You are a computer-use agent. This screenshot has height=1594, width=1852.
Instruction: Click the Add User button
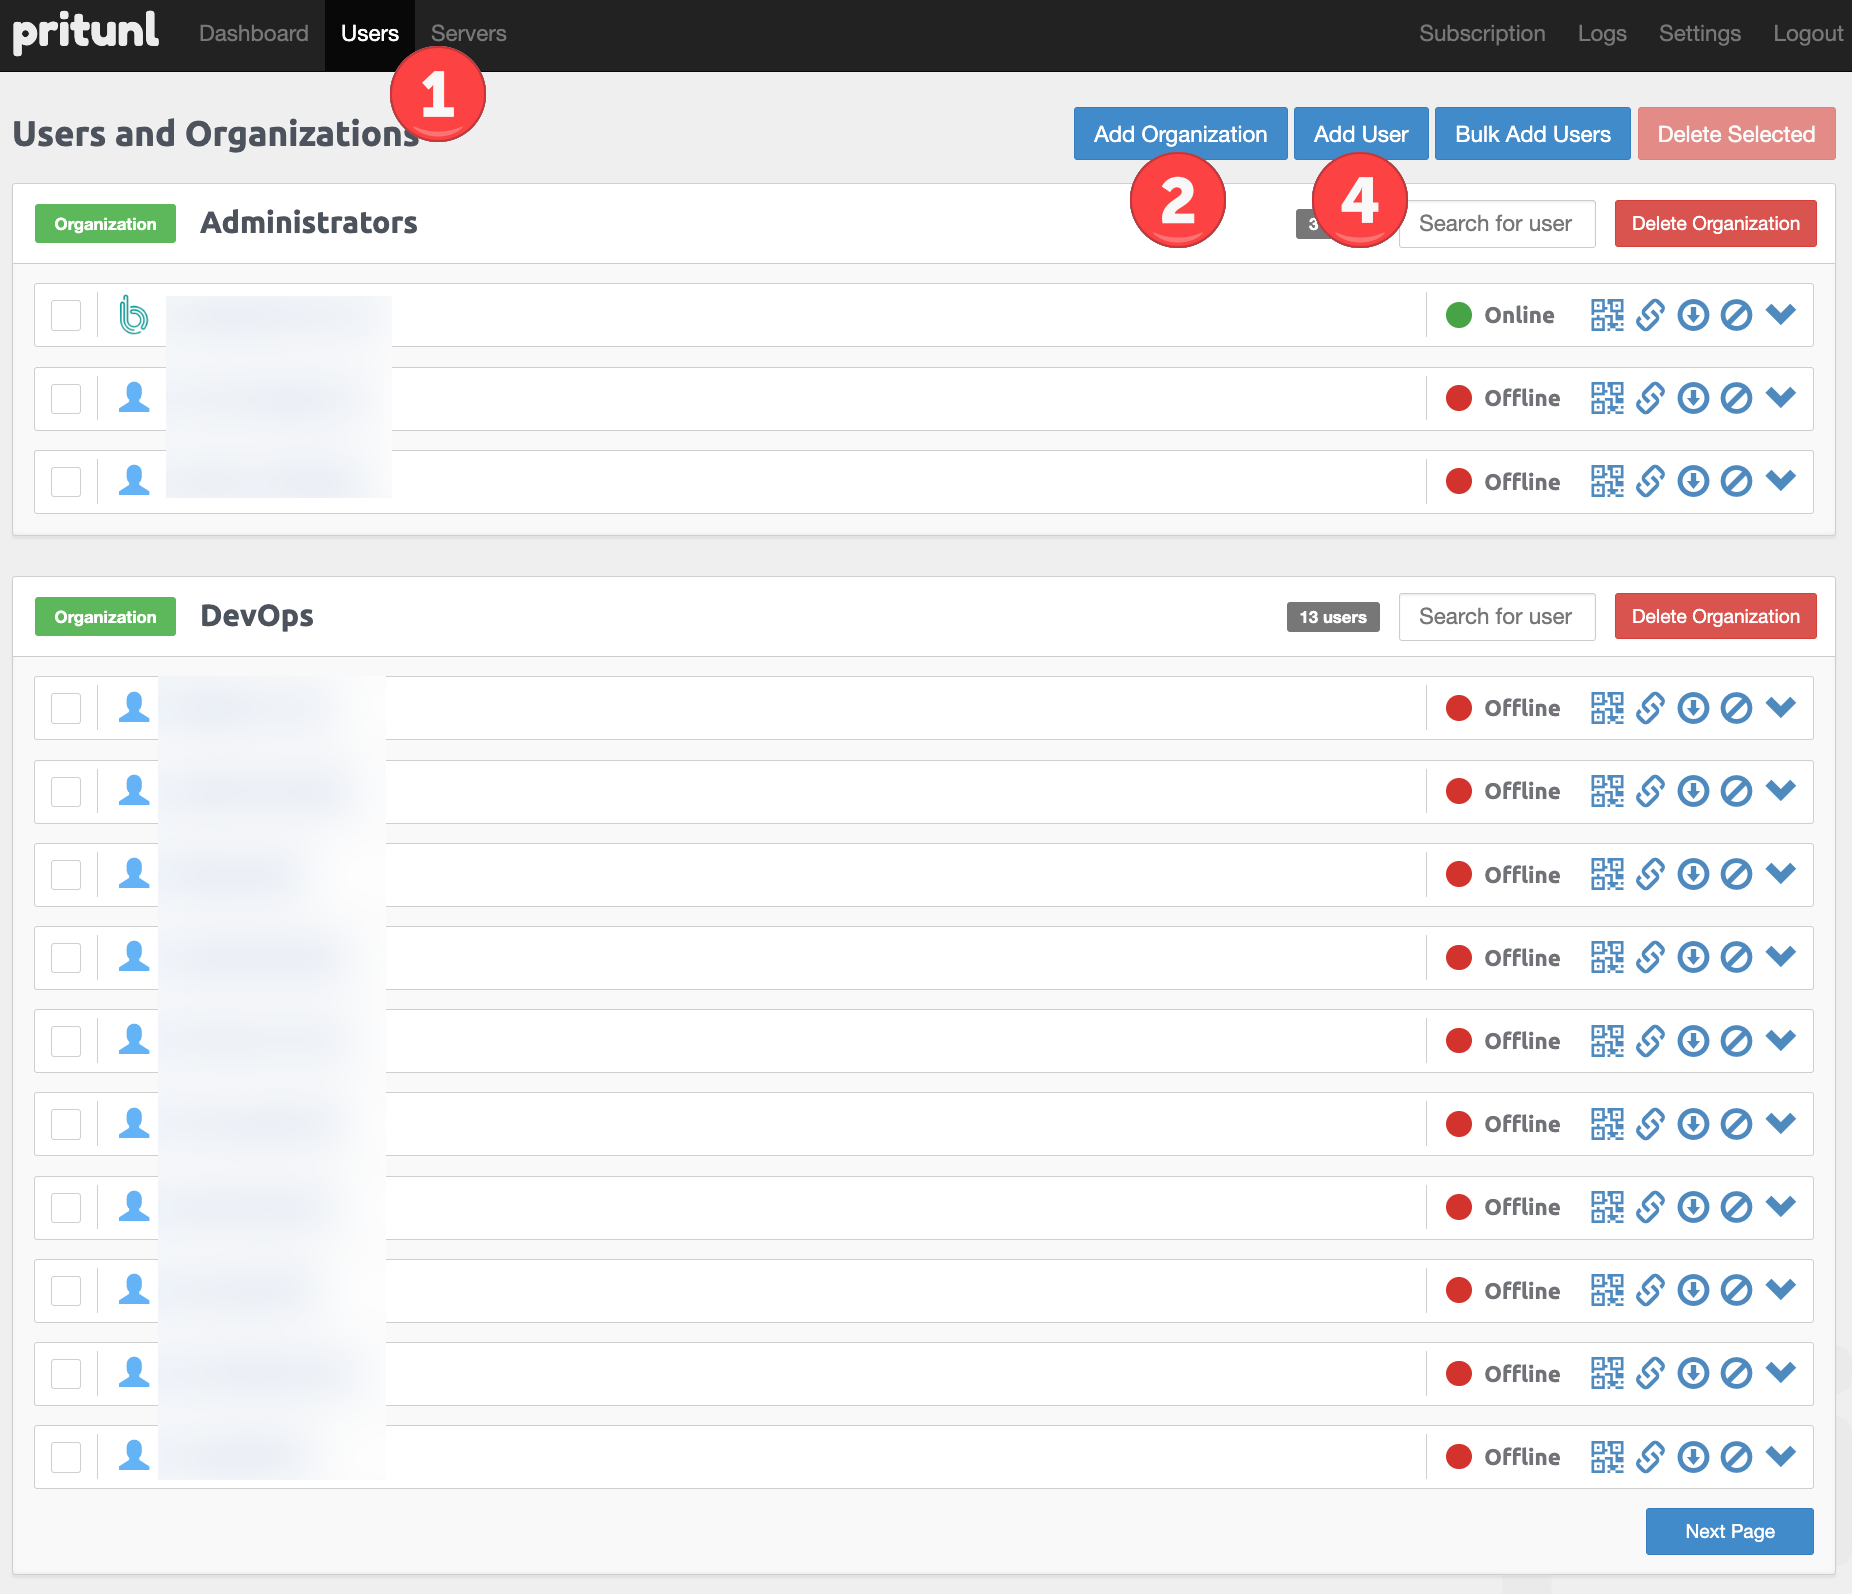[x=1361, y=134]
